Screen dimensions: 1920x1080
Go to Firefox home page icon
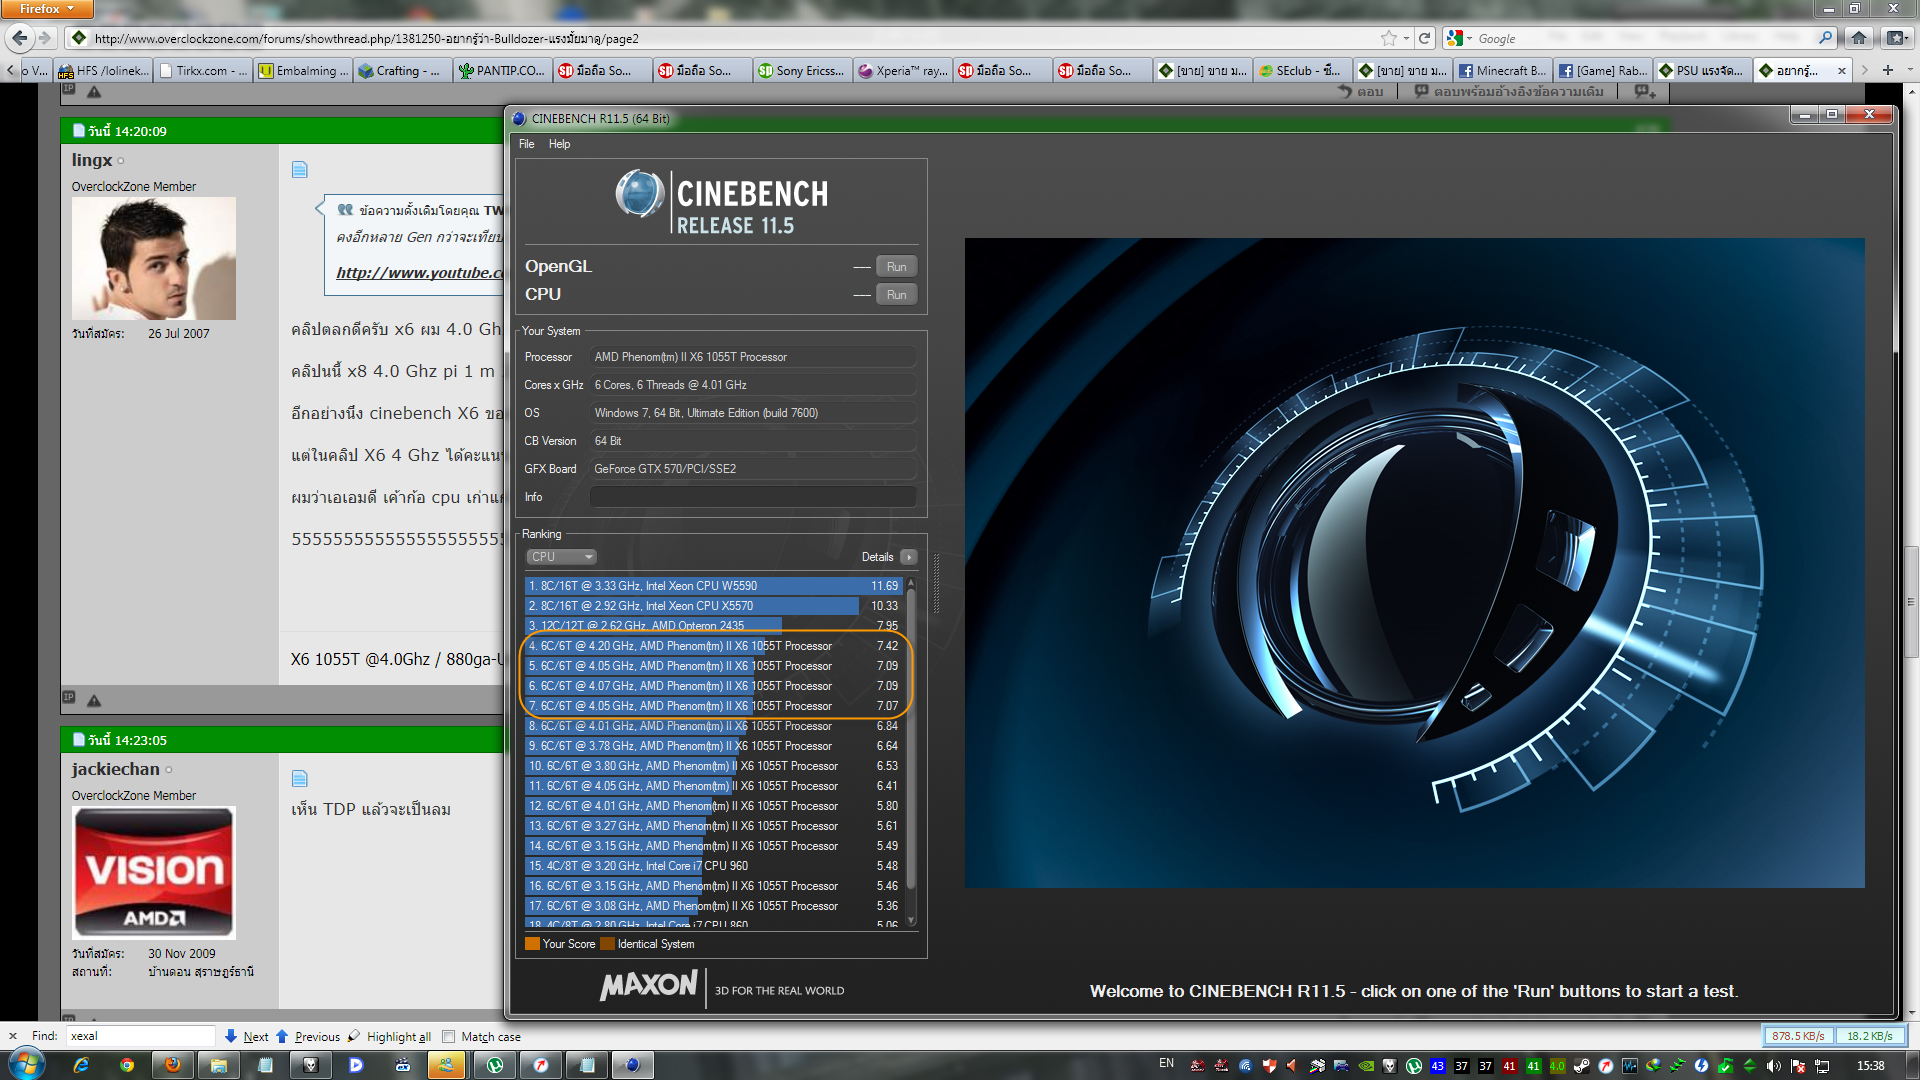pos(1858,38)
